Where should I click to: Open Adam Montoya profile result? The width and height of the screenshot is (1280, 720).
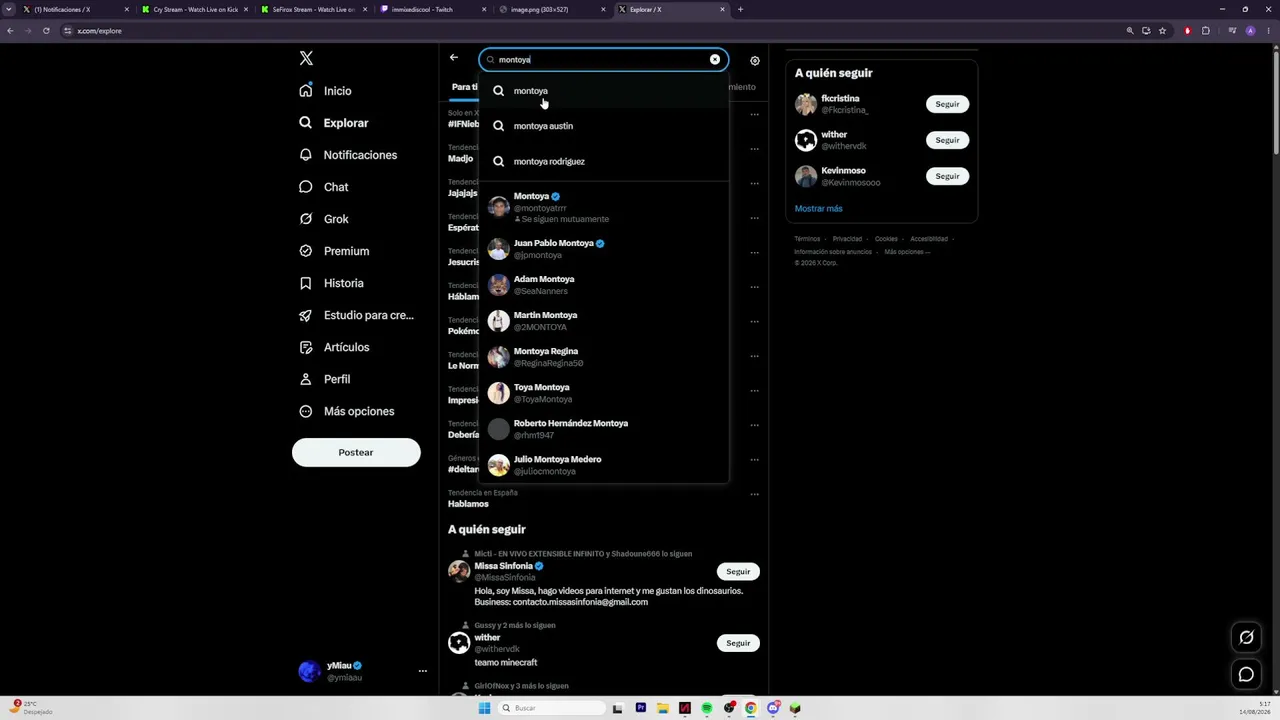[604, 285]
